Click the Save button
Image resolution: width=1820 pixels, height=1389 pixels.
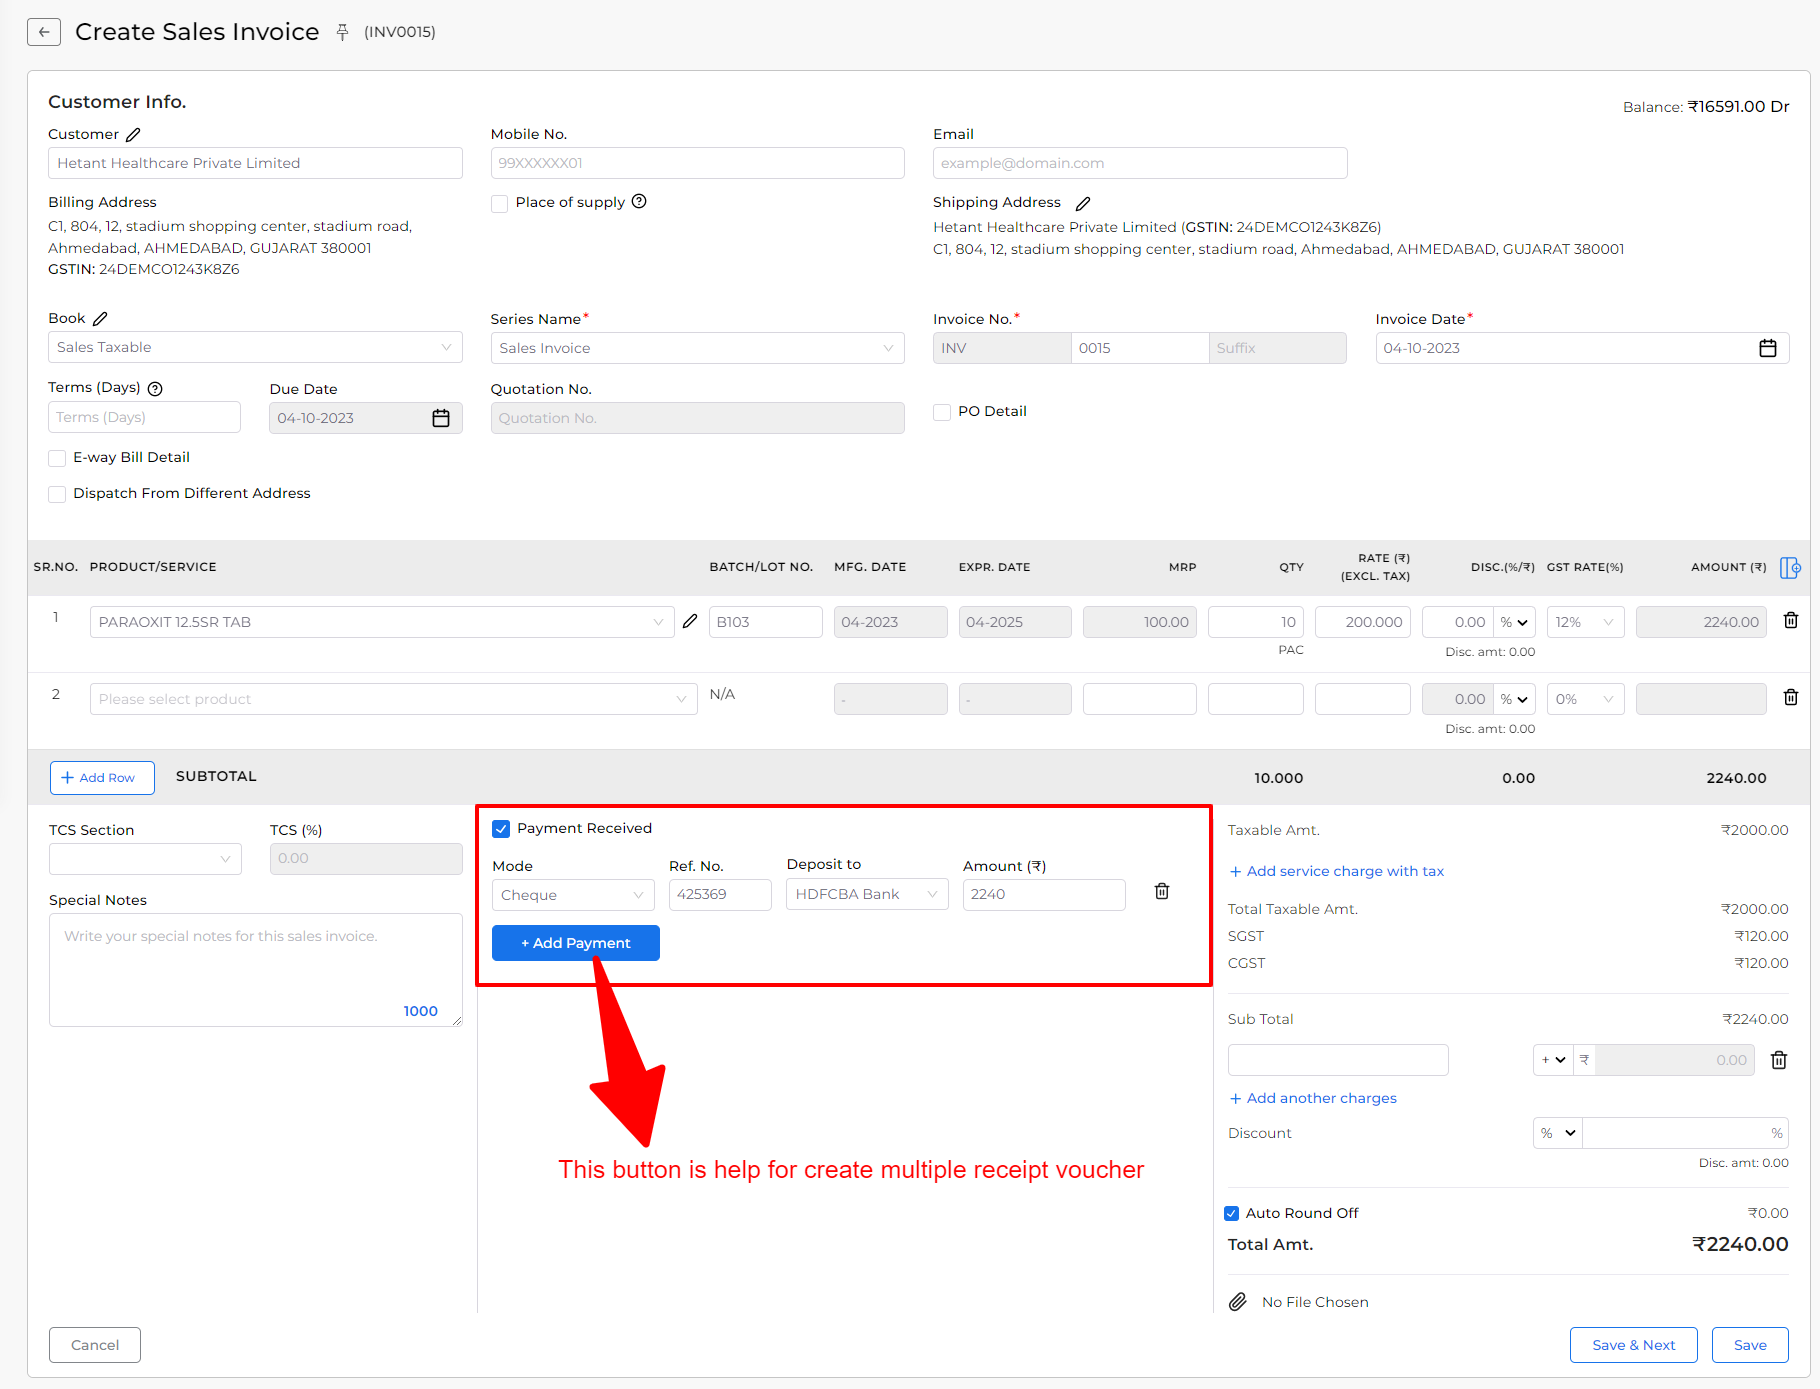[1750, 1345]
